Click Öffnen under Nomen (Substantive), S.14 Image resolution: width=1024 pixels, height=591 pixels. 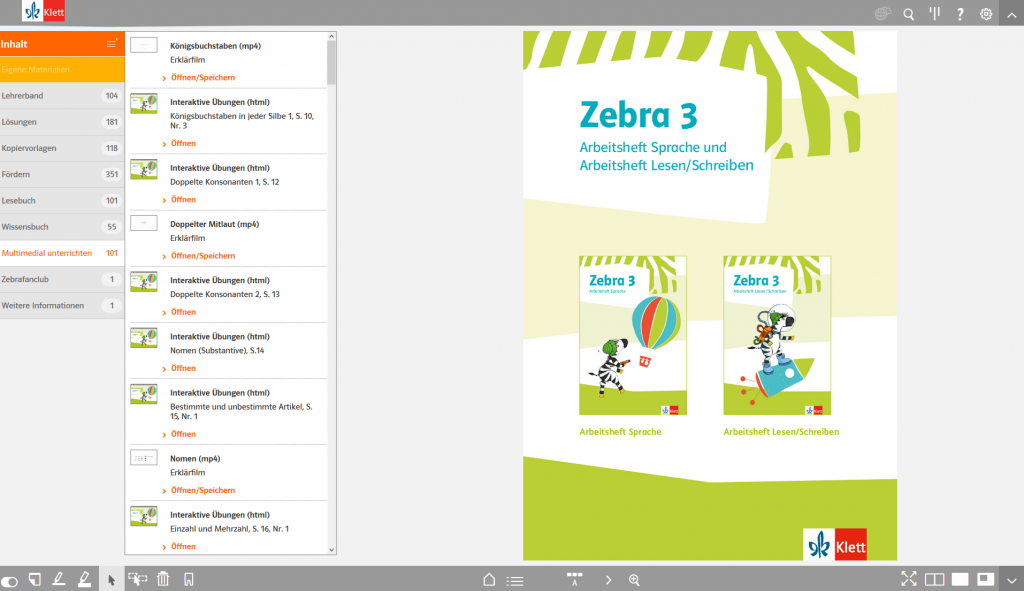coord(183,368)
